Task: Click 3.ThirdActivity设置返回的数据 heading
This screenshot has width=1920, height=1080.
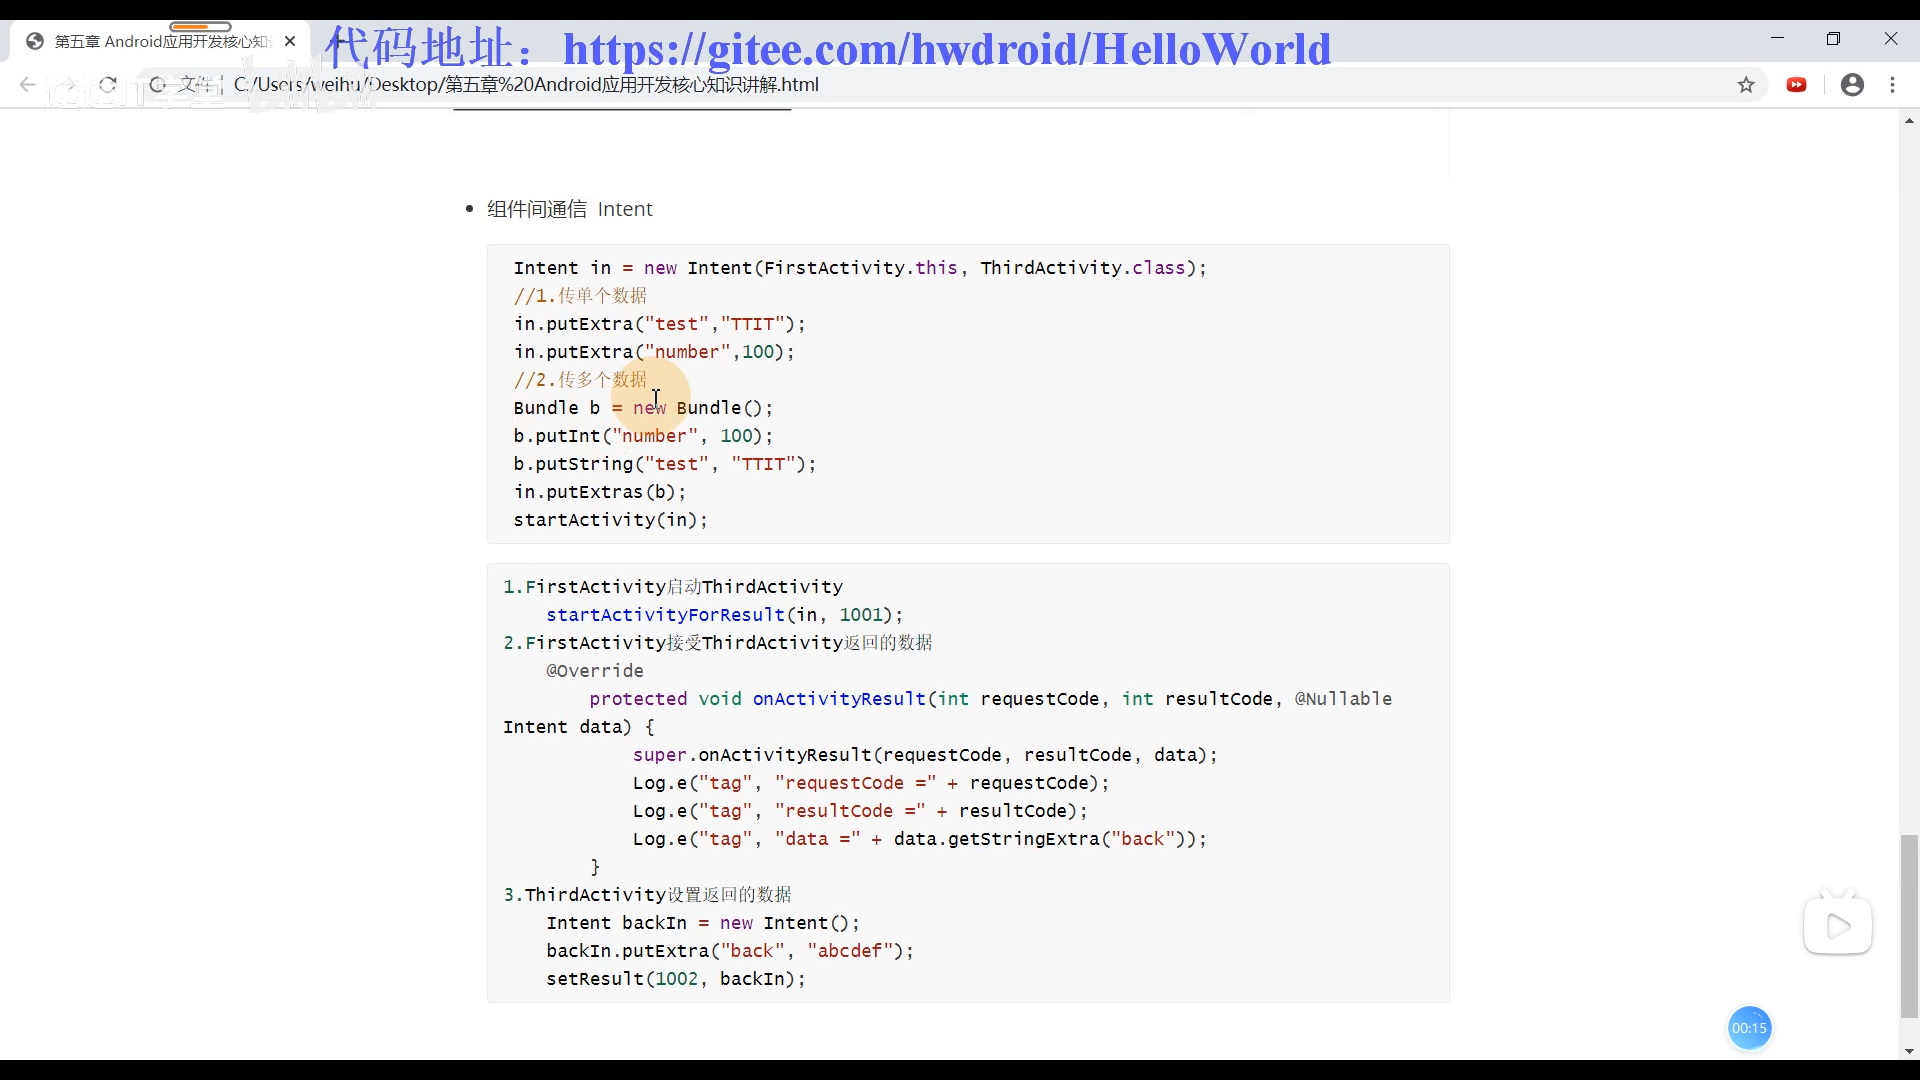Action: 648,895
